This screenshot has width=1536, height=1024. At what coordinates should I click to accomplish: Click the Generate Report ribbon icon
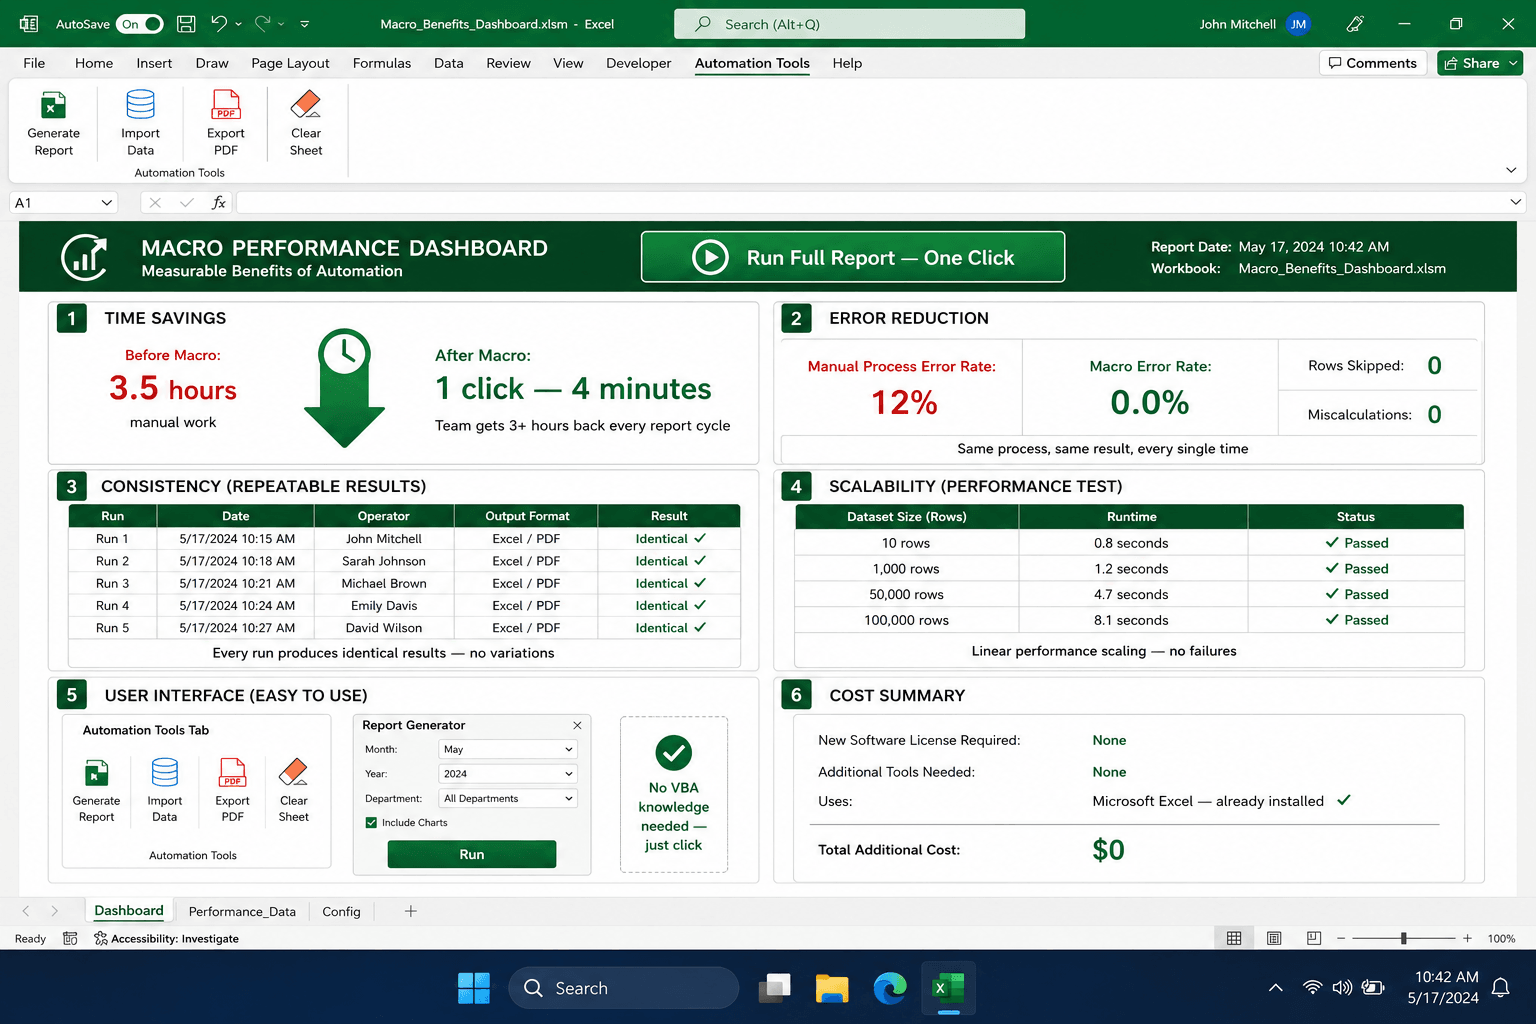coord(53,105)
